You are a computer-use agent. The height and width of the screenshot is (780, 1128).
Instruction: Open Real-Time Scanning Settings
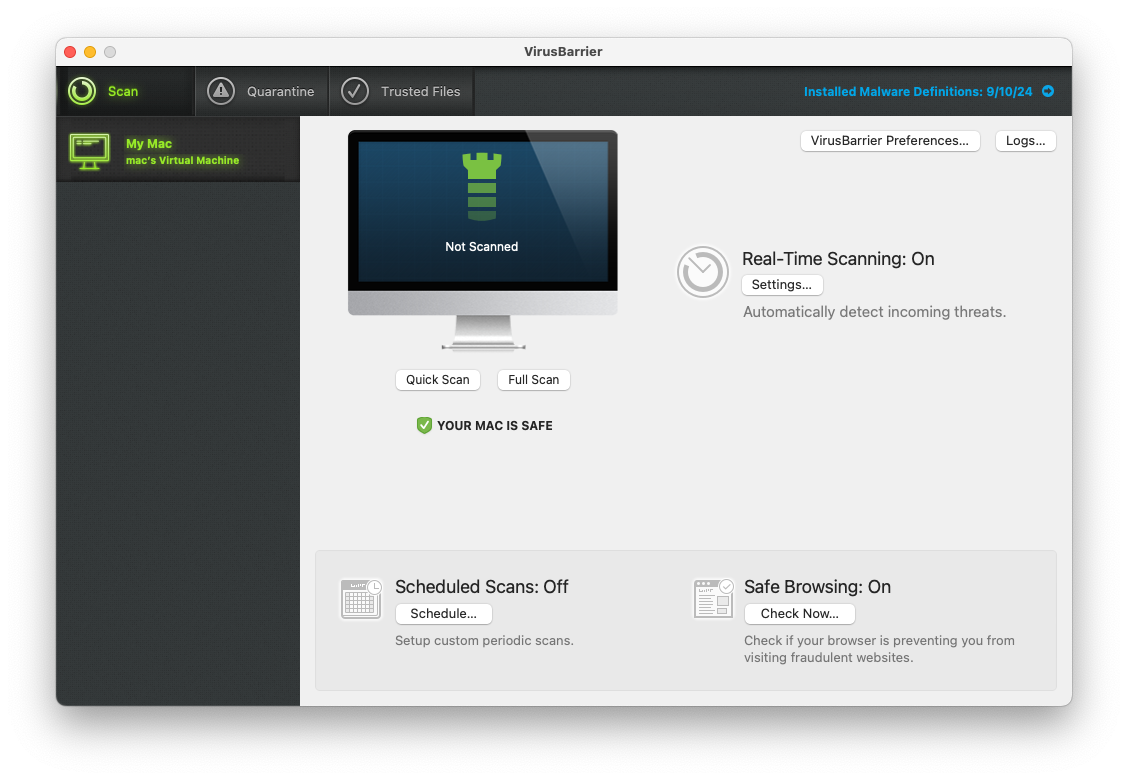pos(781,285)
